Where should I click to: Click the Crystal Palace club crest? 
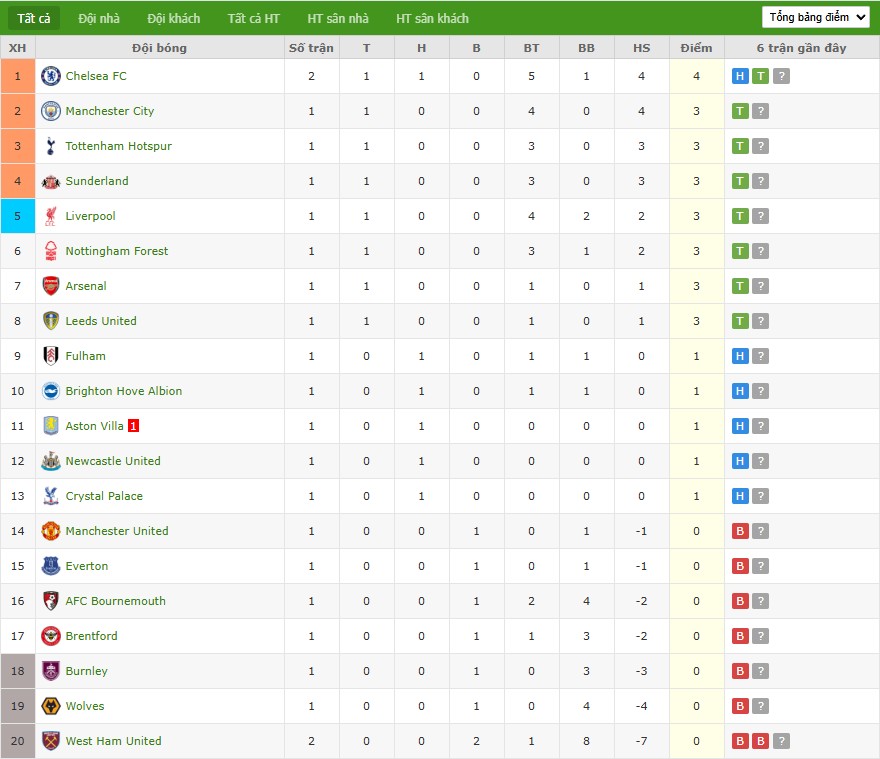(51, 496)
